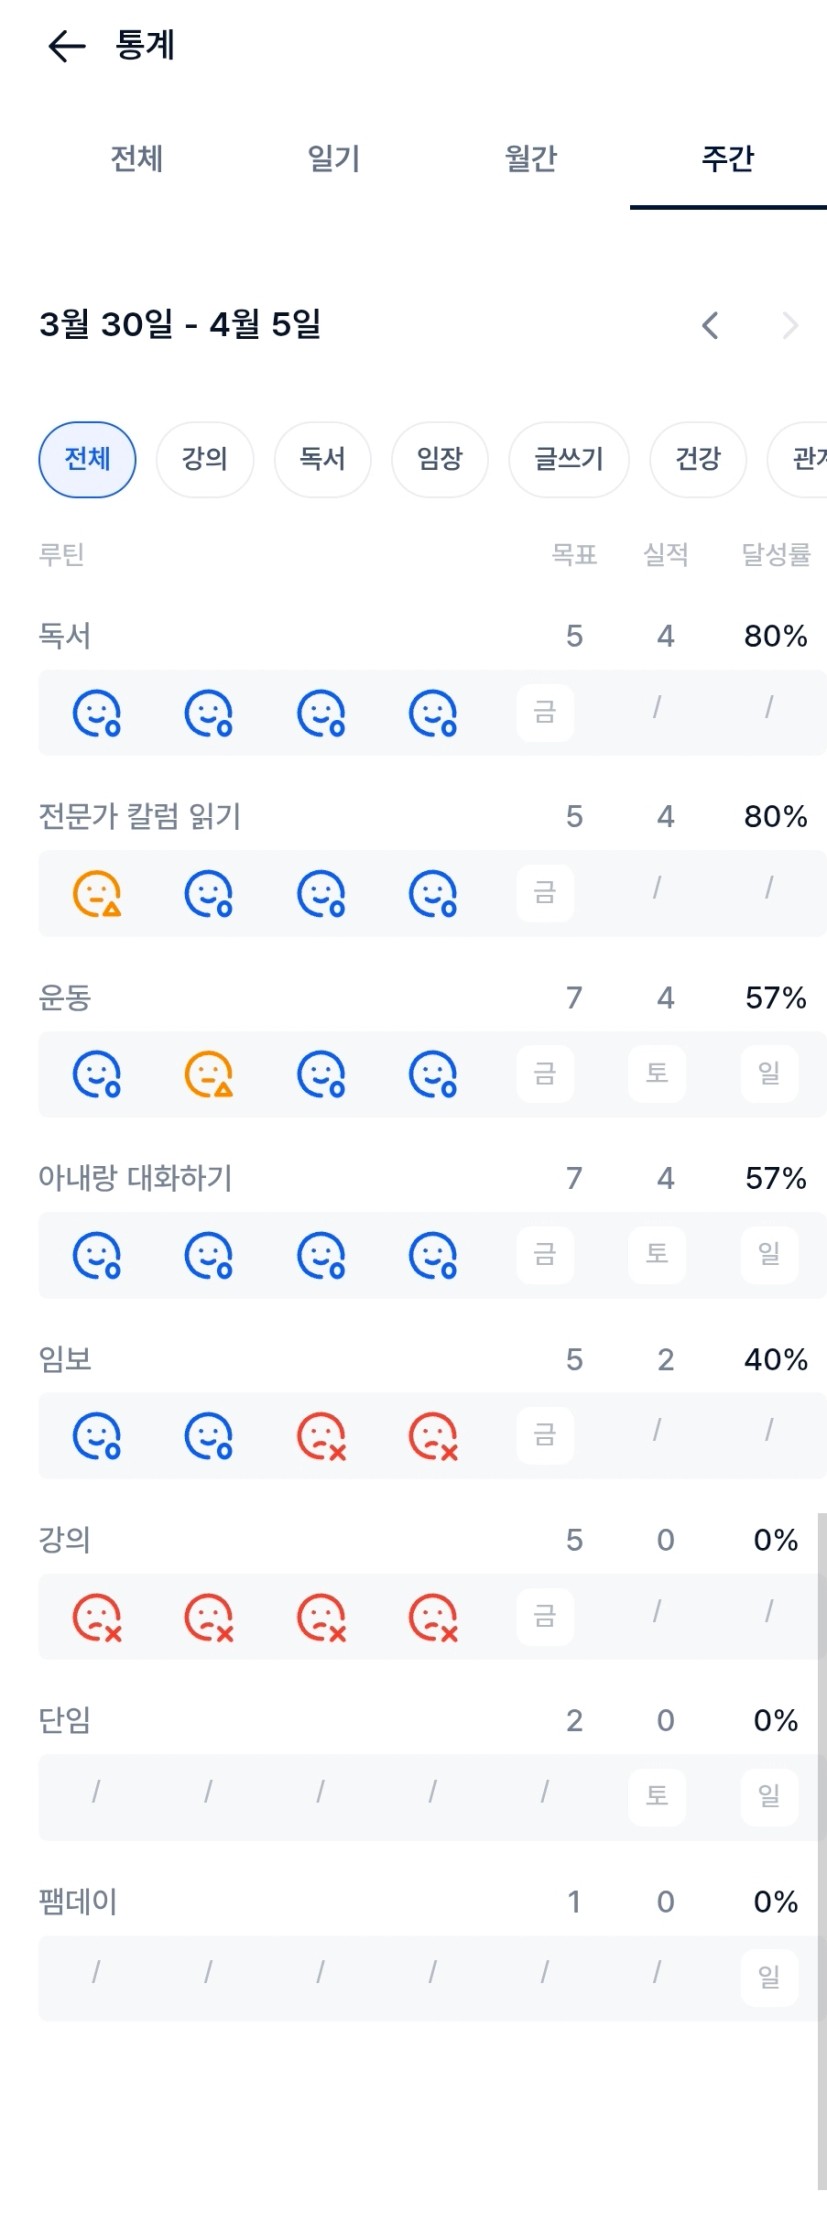Go to next week with right chevron
This screenshot has height=2213, width=827.
[x=790, y=325]
